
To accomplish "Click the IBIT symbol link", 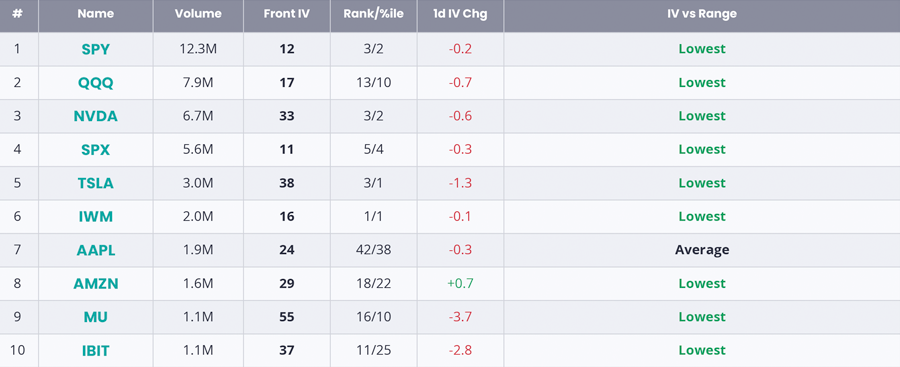I will tap(95, 350).
